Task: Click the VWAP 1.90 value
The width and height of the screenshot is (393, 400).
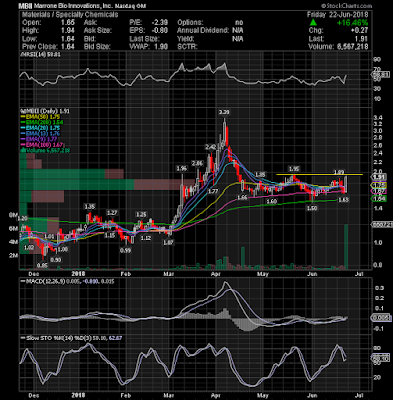Action: pyautogui.click(x=161, y=47)
